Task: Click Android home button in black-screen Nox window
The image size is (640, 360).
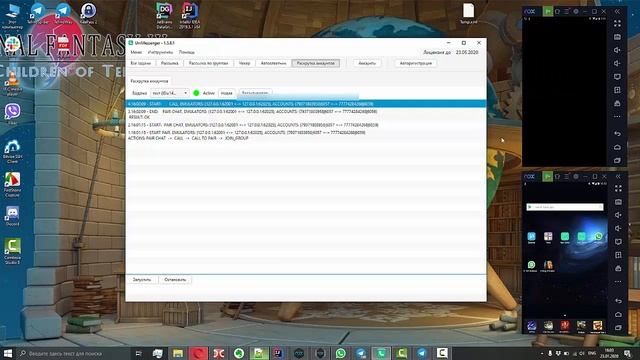Action: tap(617, 147)
